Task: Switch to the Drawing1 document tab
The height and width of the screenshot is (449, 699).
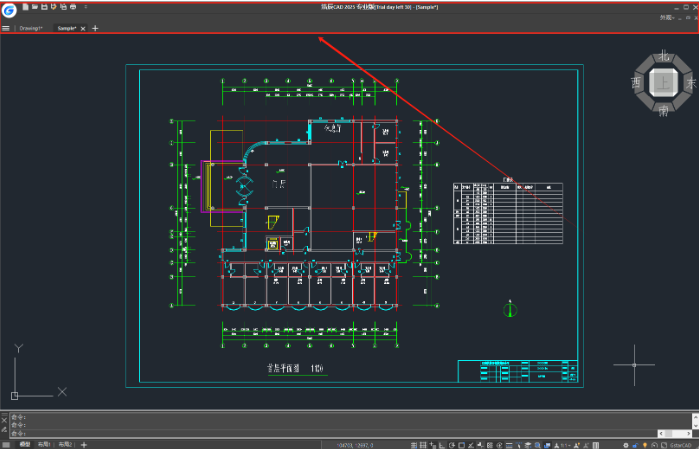Action: click(31, 28)
